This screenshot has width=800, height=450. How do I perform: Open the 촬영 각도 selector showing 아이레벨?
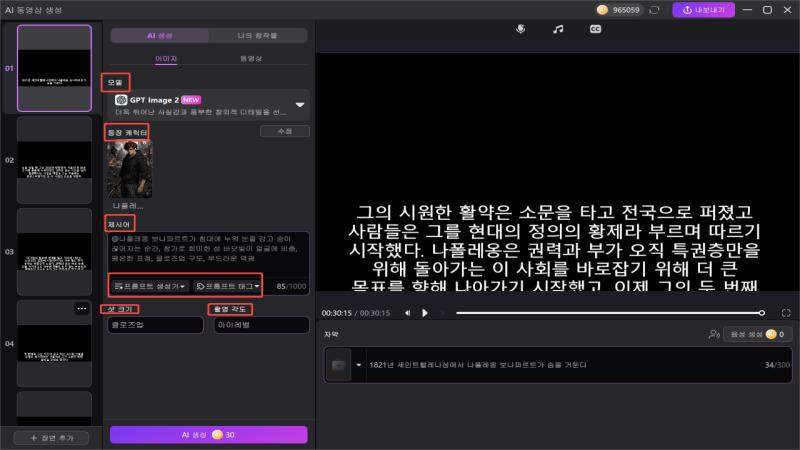tap(261, 325)
